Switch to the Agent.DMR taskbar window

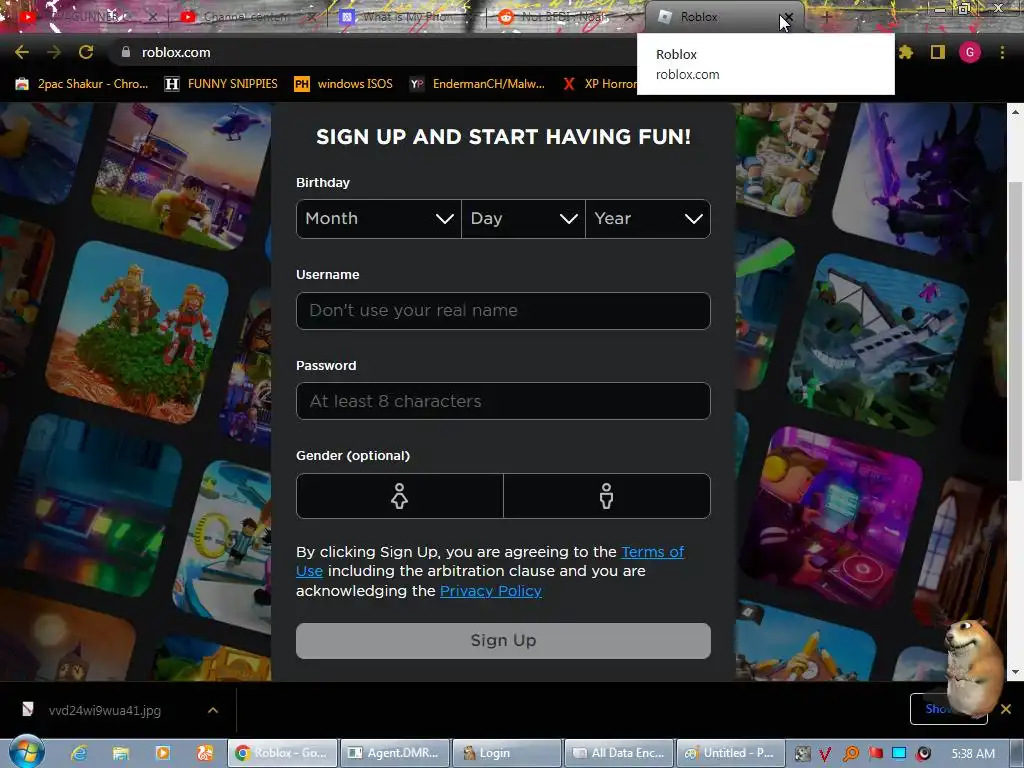point(394,753)
